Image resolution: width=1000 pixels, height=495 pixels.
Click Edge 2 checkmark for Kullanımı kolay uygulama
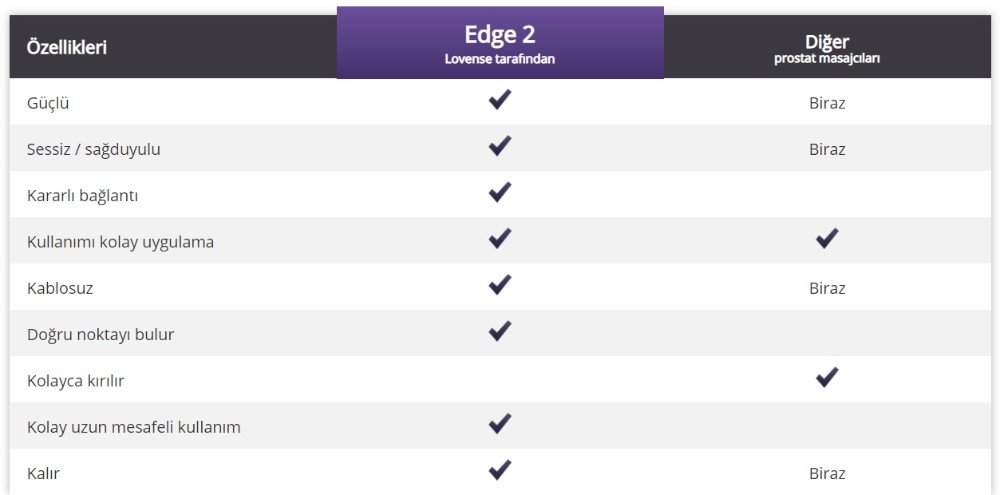pyautogui.click(x=500, y=239)
